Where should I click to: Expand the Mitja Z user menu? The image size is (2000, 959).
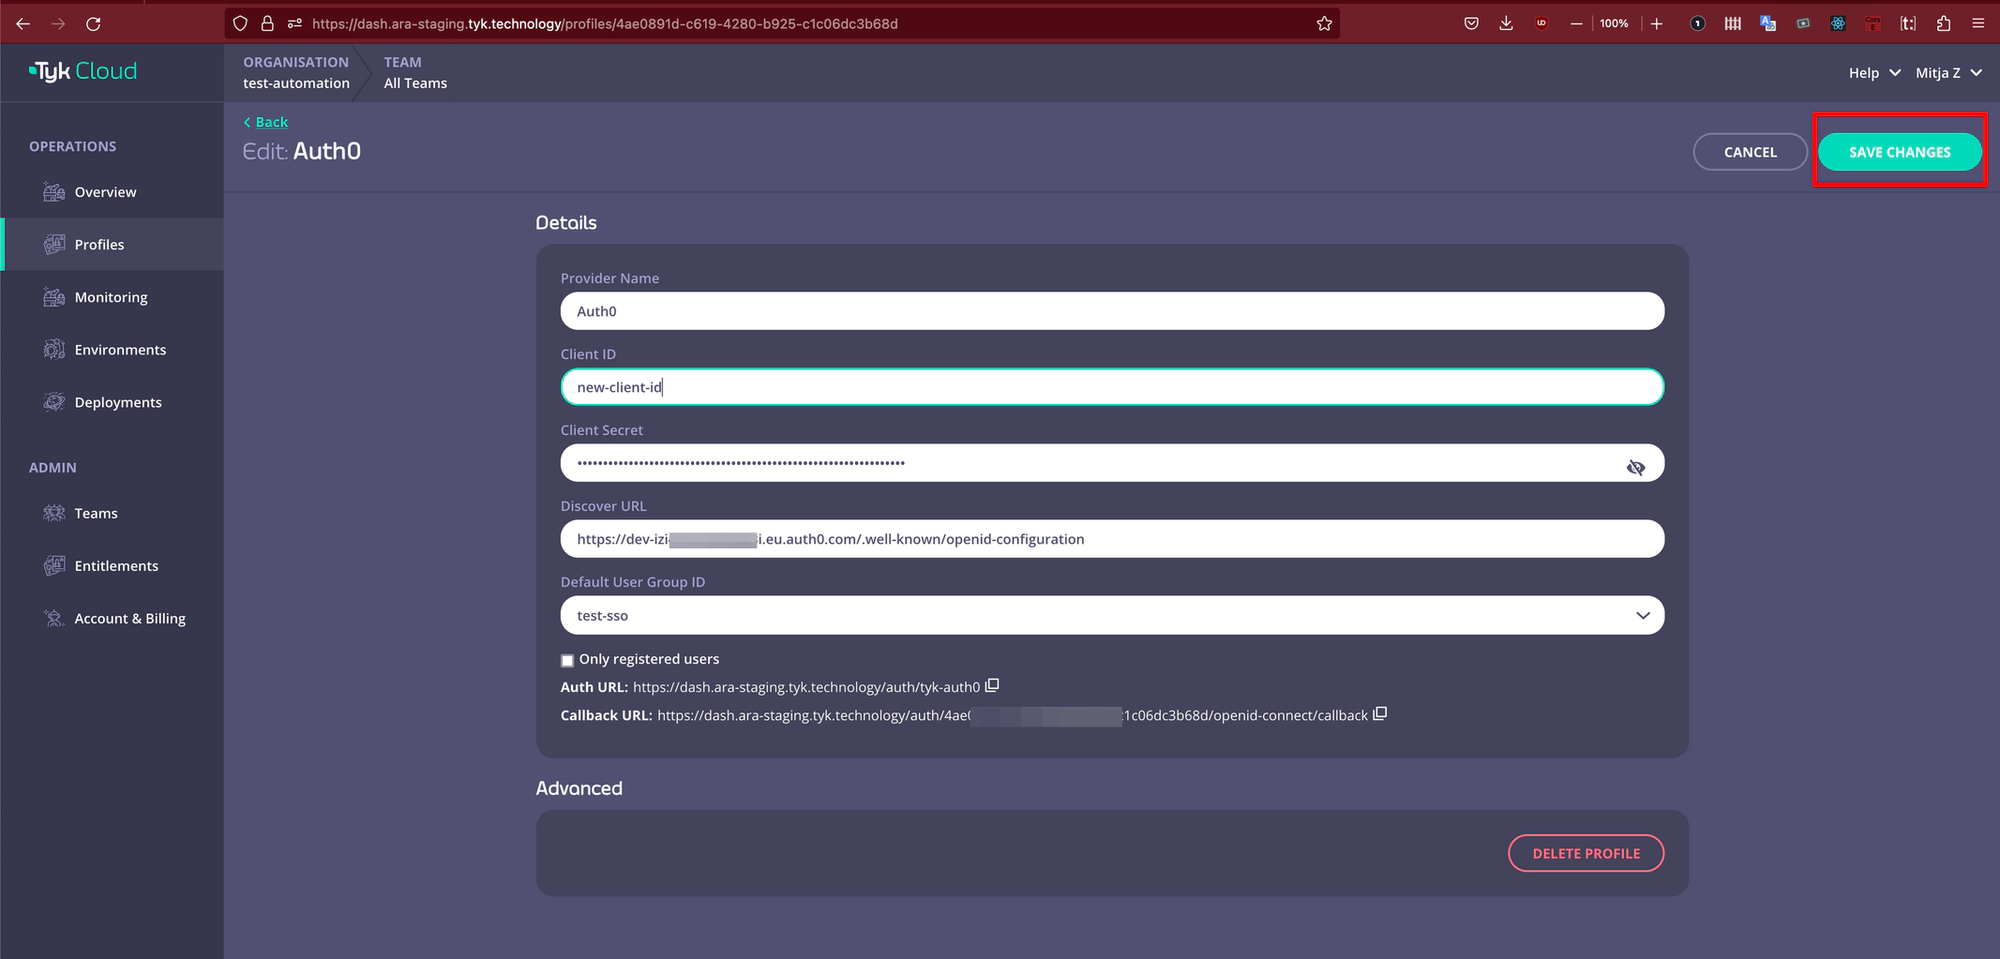pyautogui.click(x=1948, y=72)
